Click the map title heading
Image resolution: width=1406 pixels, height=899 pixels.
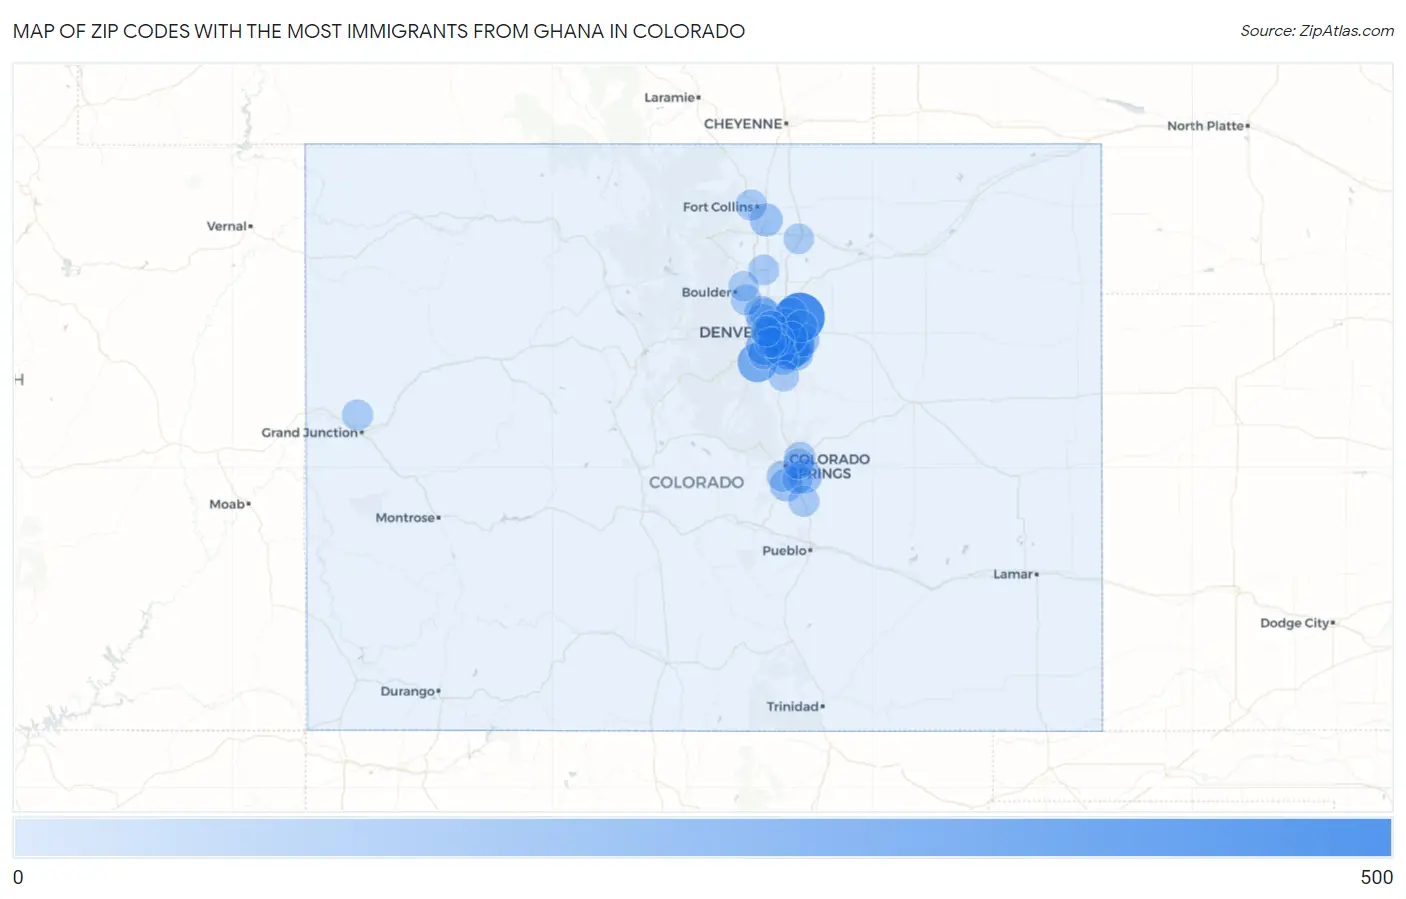[379, 31]
